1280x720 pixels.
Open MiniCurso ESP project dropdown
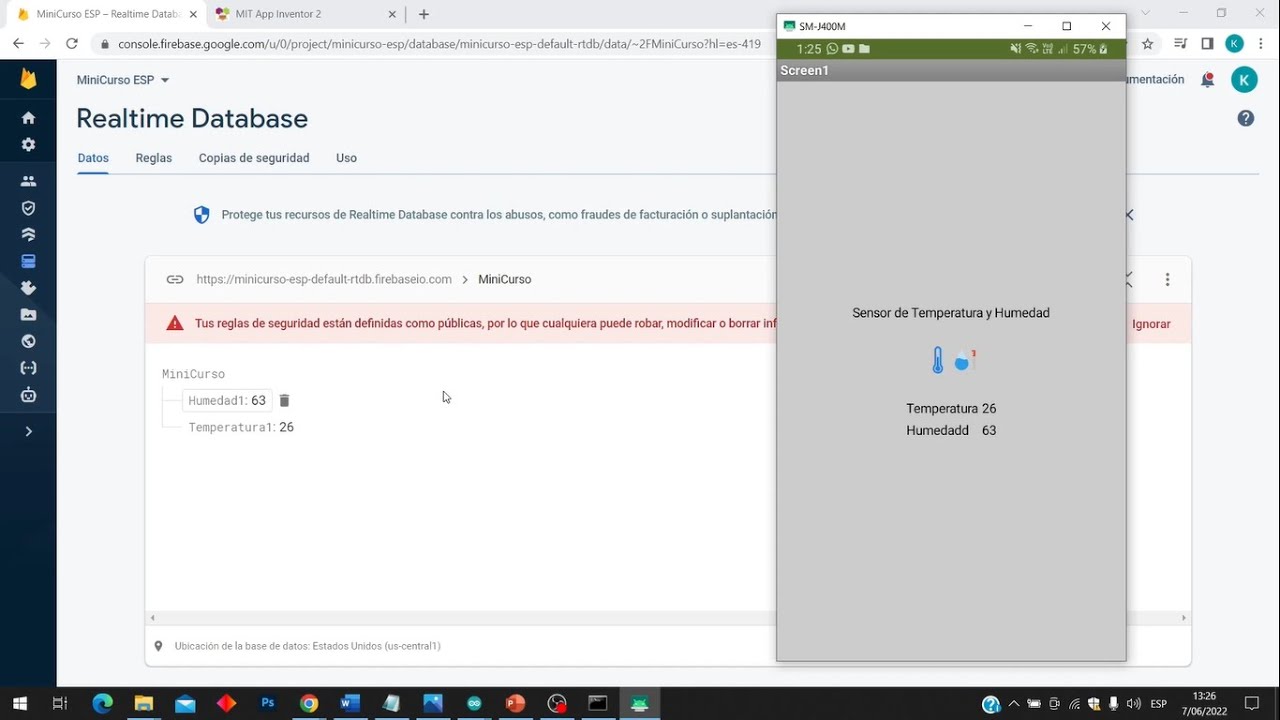coord(123,80)
